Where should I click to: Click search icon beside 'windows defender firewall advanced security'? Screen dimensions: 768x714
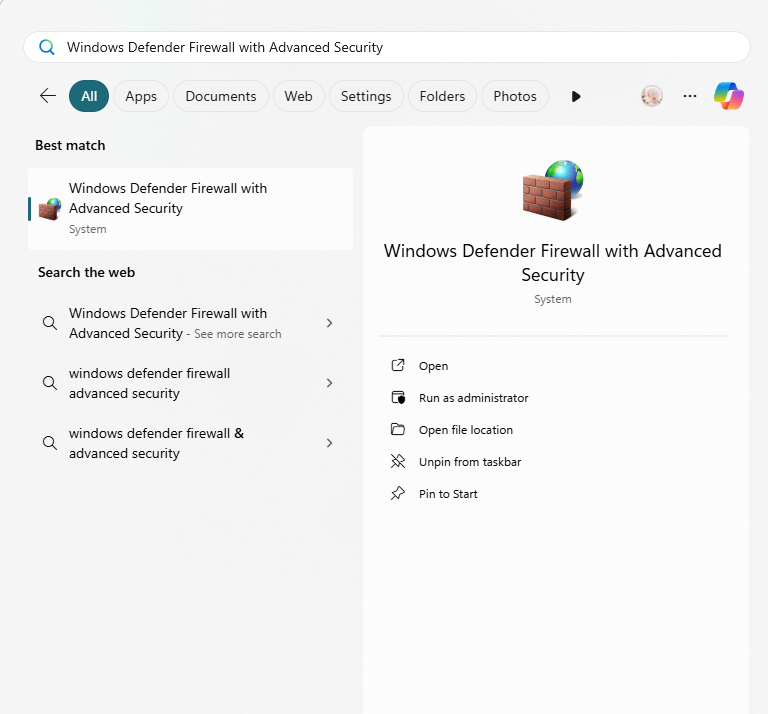pos(49,382)
